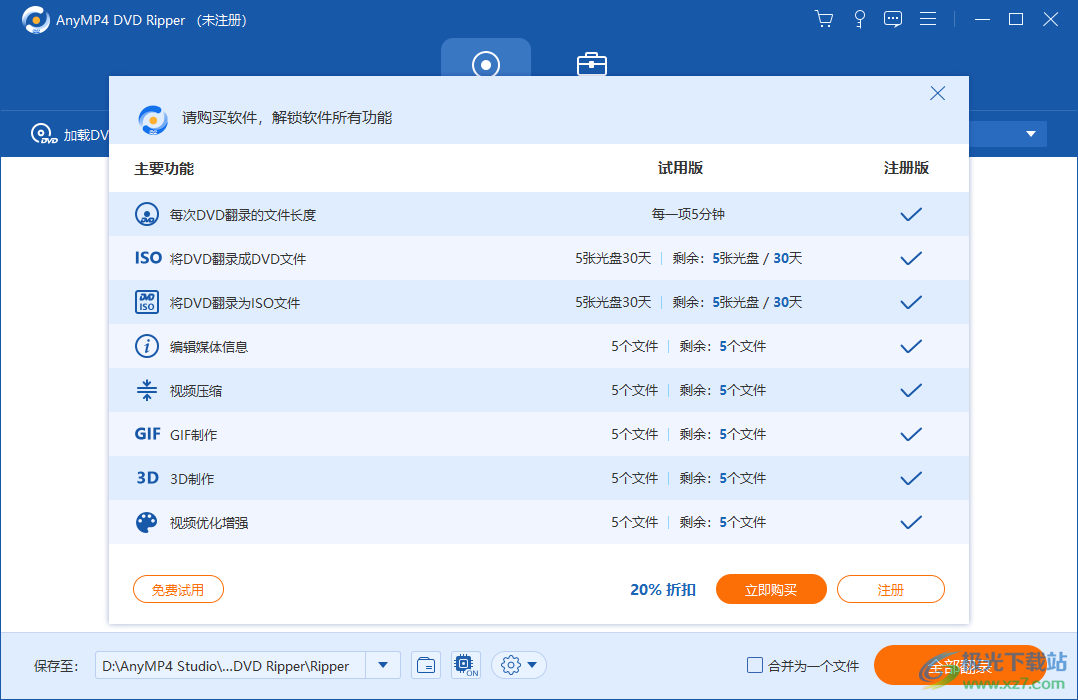Click the 注册 register button

(x=890, y=589)
